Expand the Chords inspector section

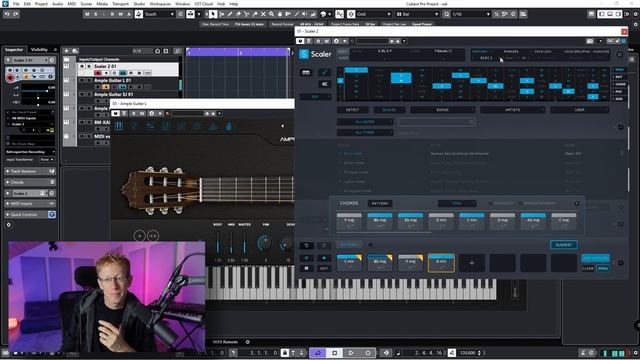pos(30,182)
